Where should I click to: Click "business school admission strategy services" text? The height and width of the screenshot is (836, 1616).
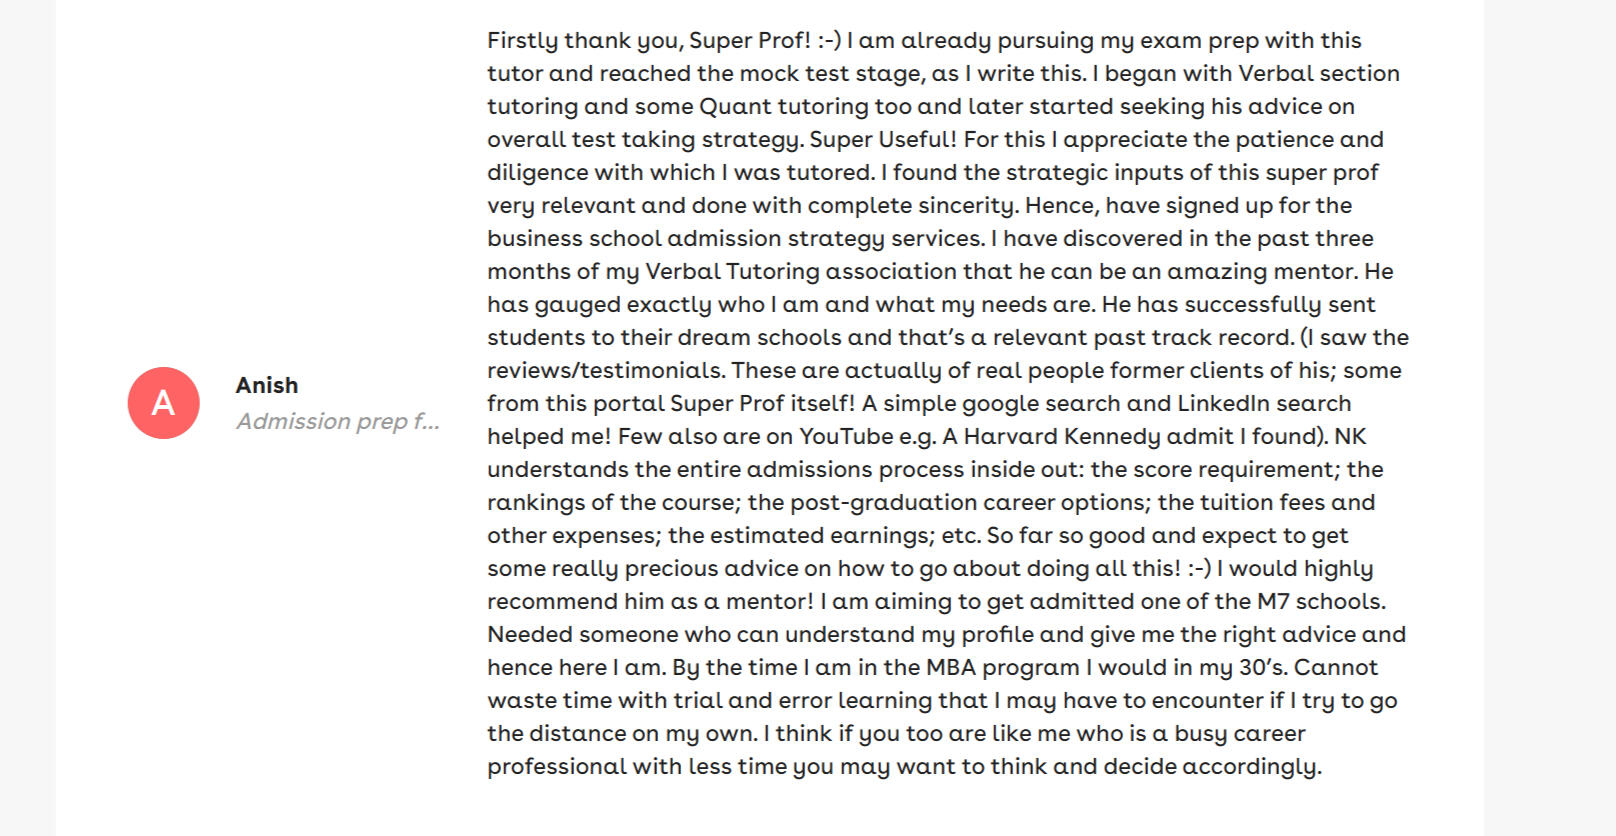pos(735,238)
